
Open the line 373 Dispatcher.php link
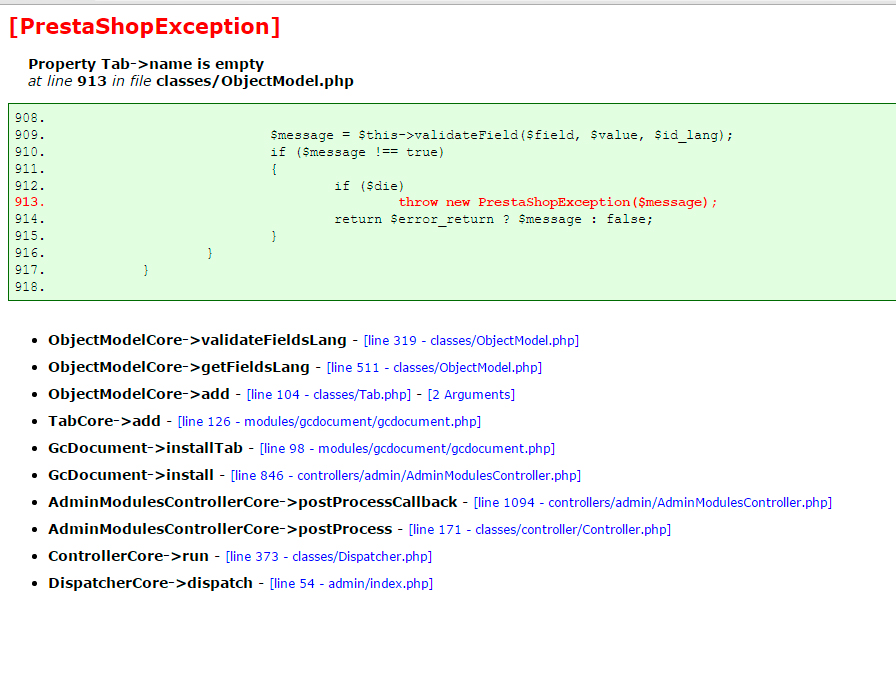coord(329,556)
